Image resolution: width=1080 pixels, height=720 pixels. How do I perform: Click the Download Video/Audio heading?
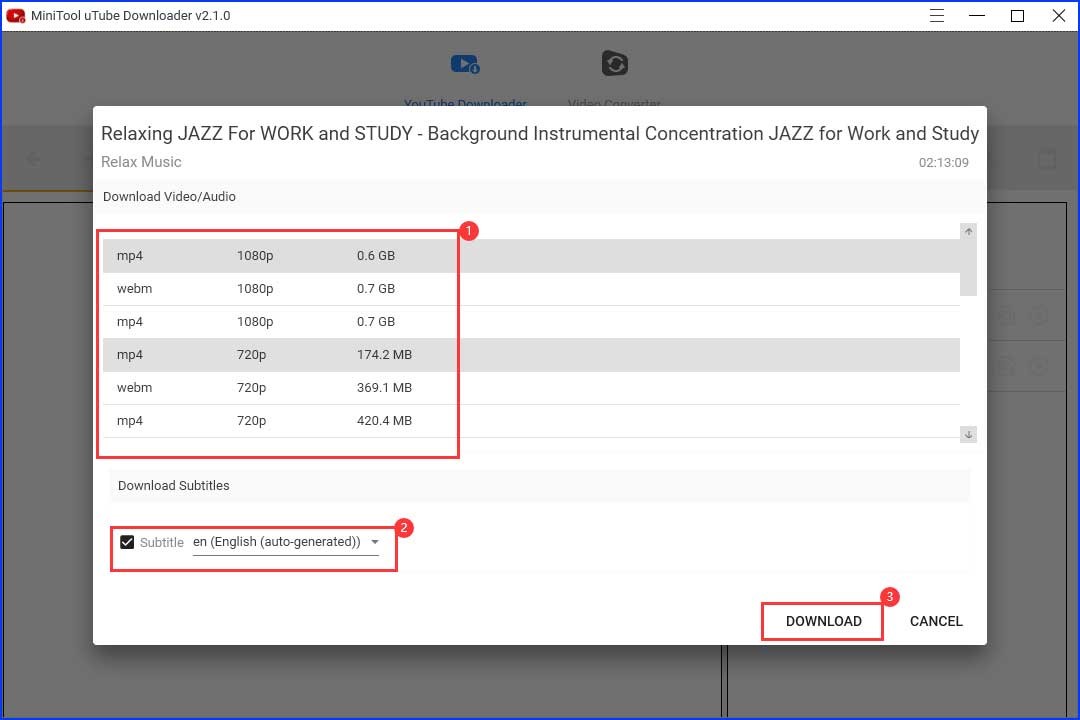tap(169, 196)
